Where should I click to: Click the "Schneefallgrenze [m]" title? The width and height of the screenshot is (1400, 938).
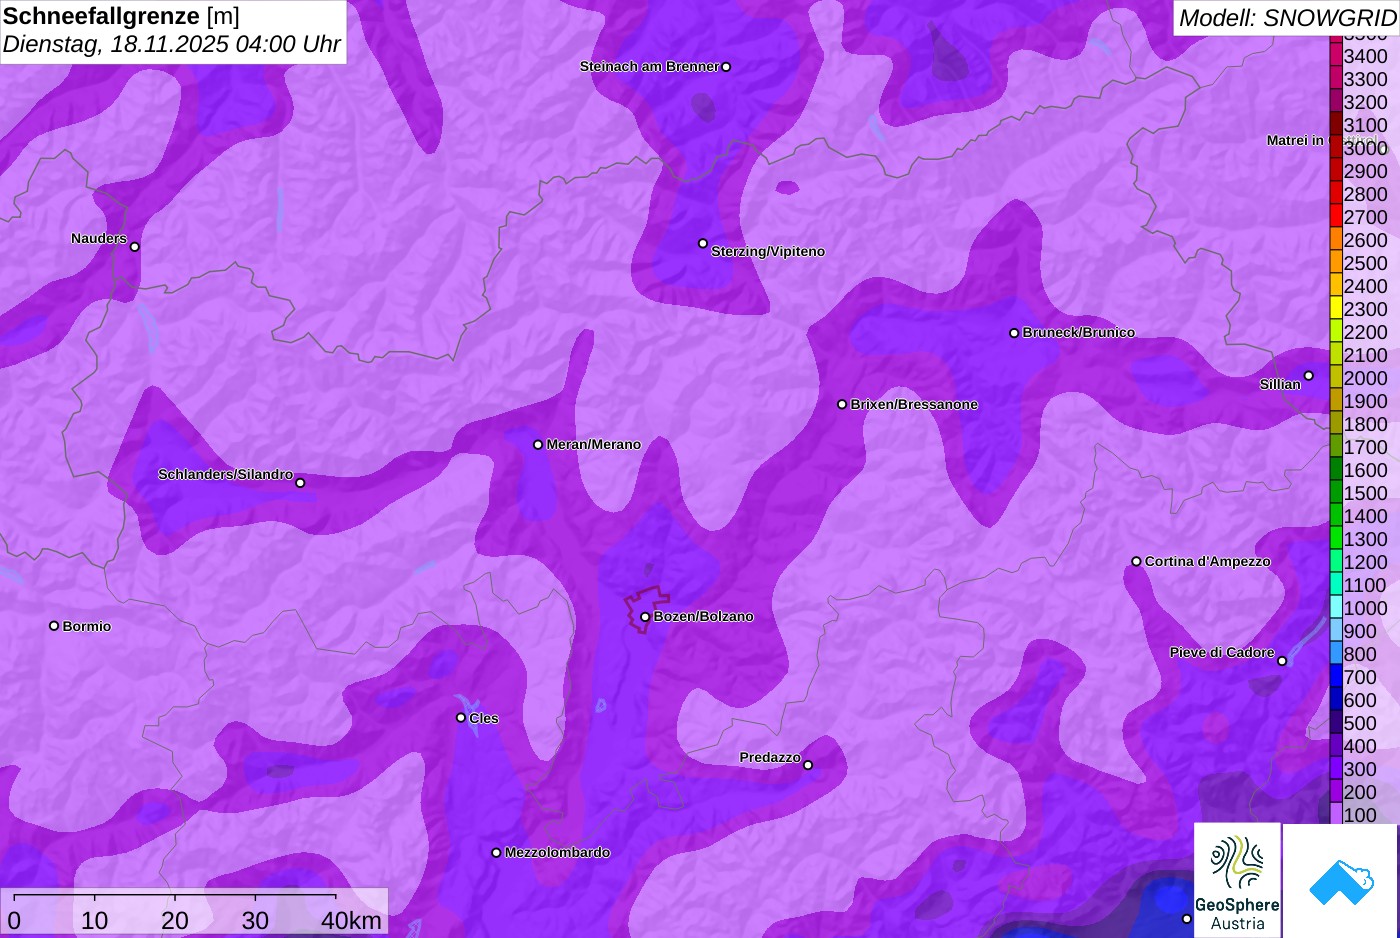tap(121, 16)
